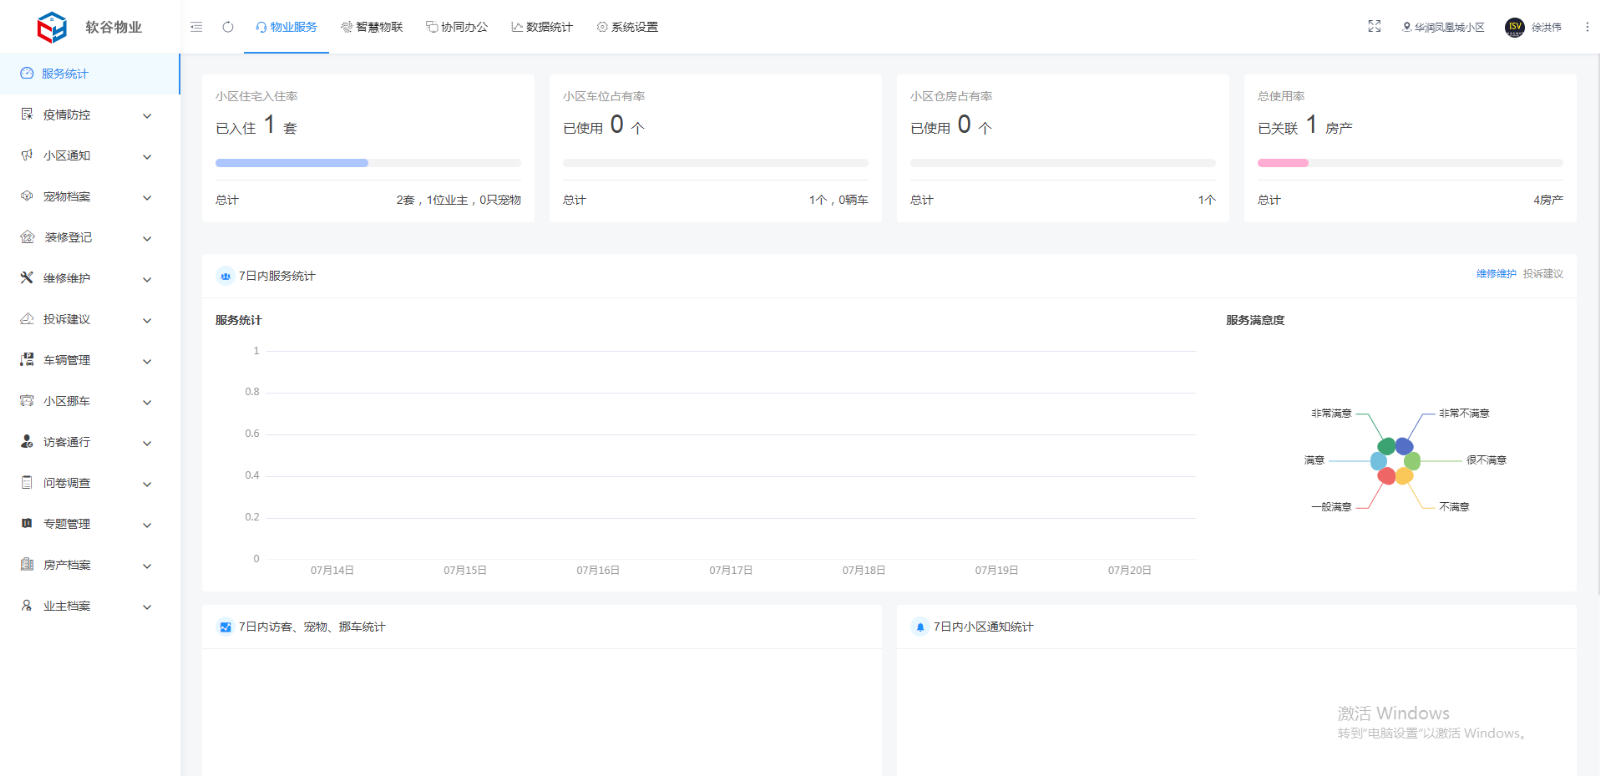Click the 访客通行 person icon in sidebar

coord(27,442)
